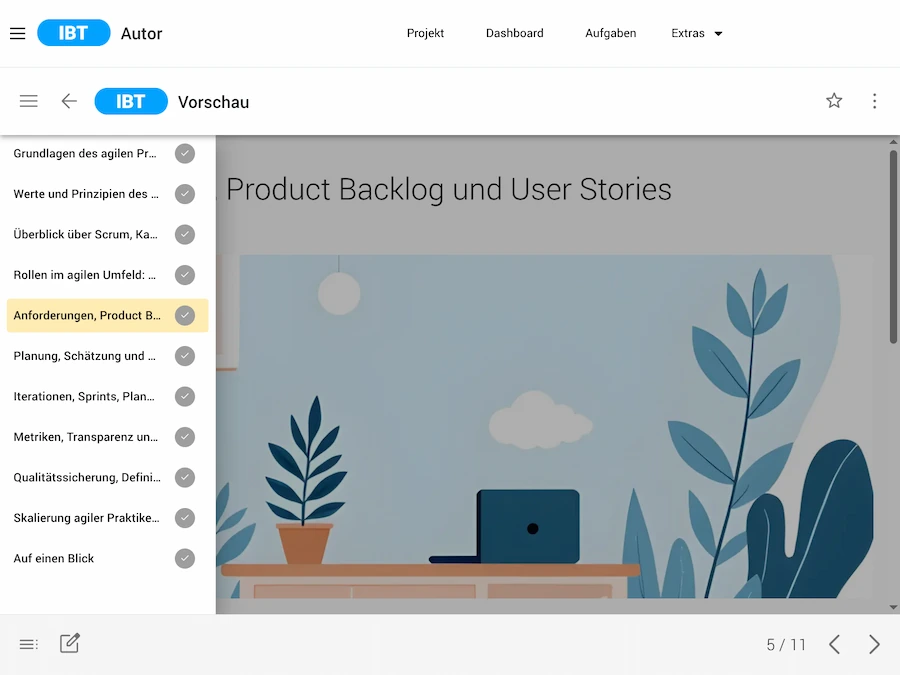Click checkmark next to Rollen im agilen Umfeld
Image resolution: width=900 pixels, height=675 pixels.
[x=185, y=275]
